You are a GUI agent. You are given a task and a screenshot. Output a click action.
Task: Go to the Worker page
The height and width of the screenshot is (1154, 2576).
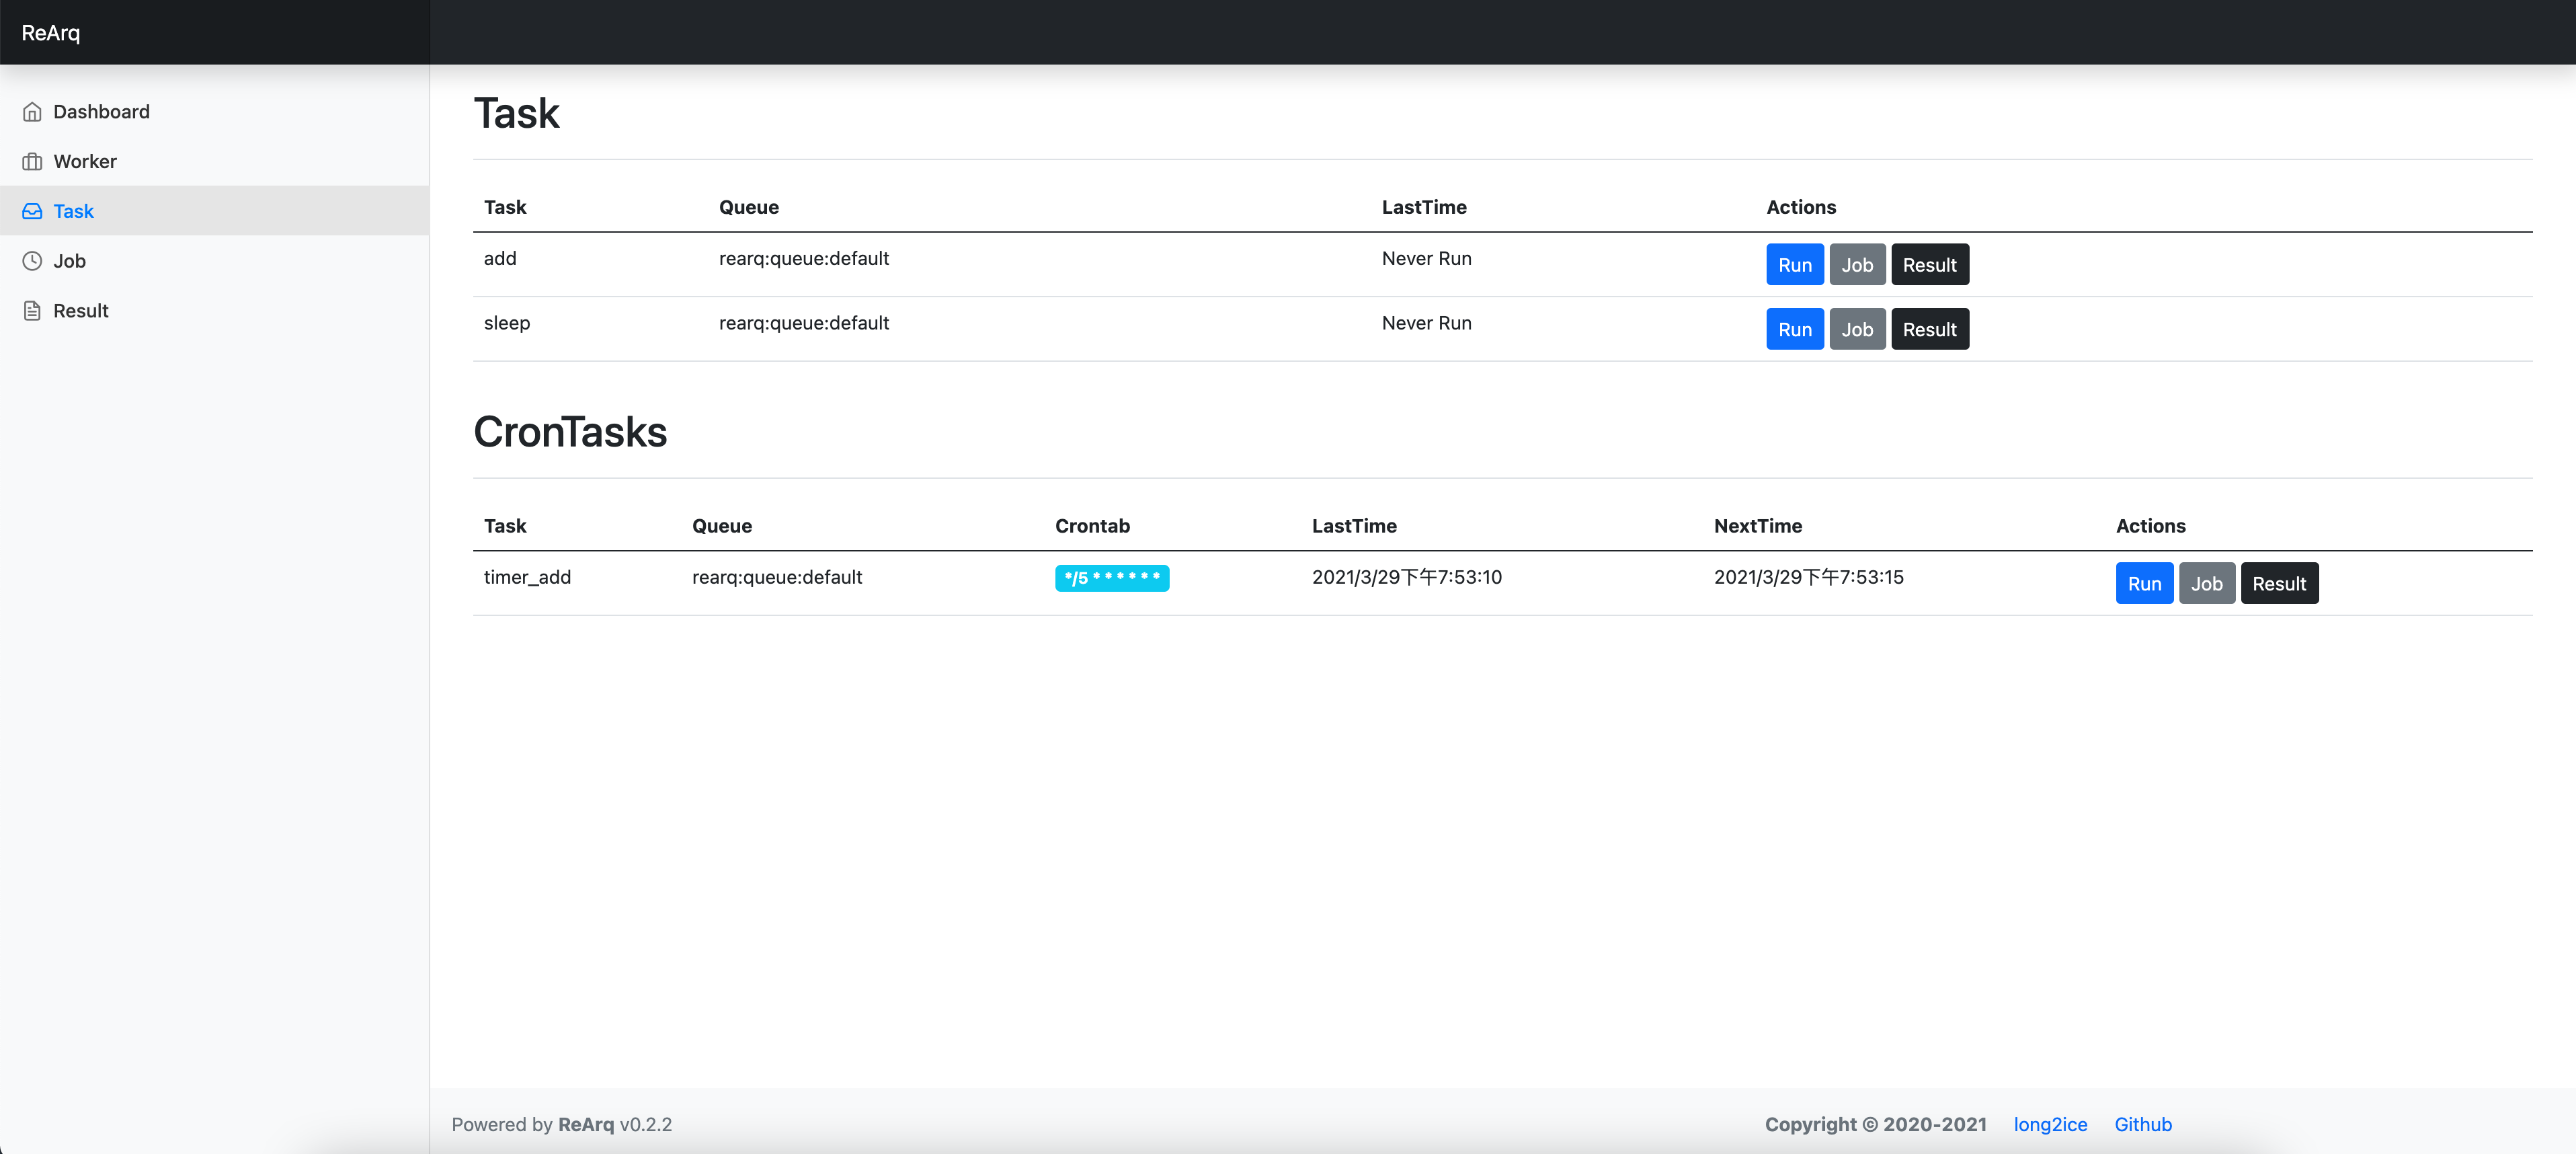[x=85, y=162]
